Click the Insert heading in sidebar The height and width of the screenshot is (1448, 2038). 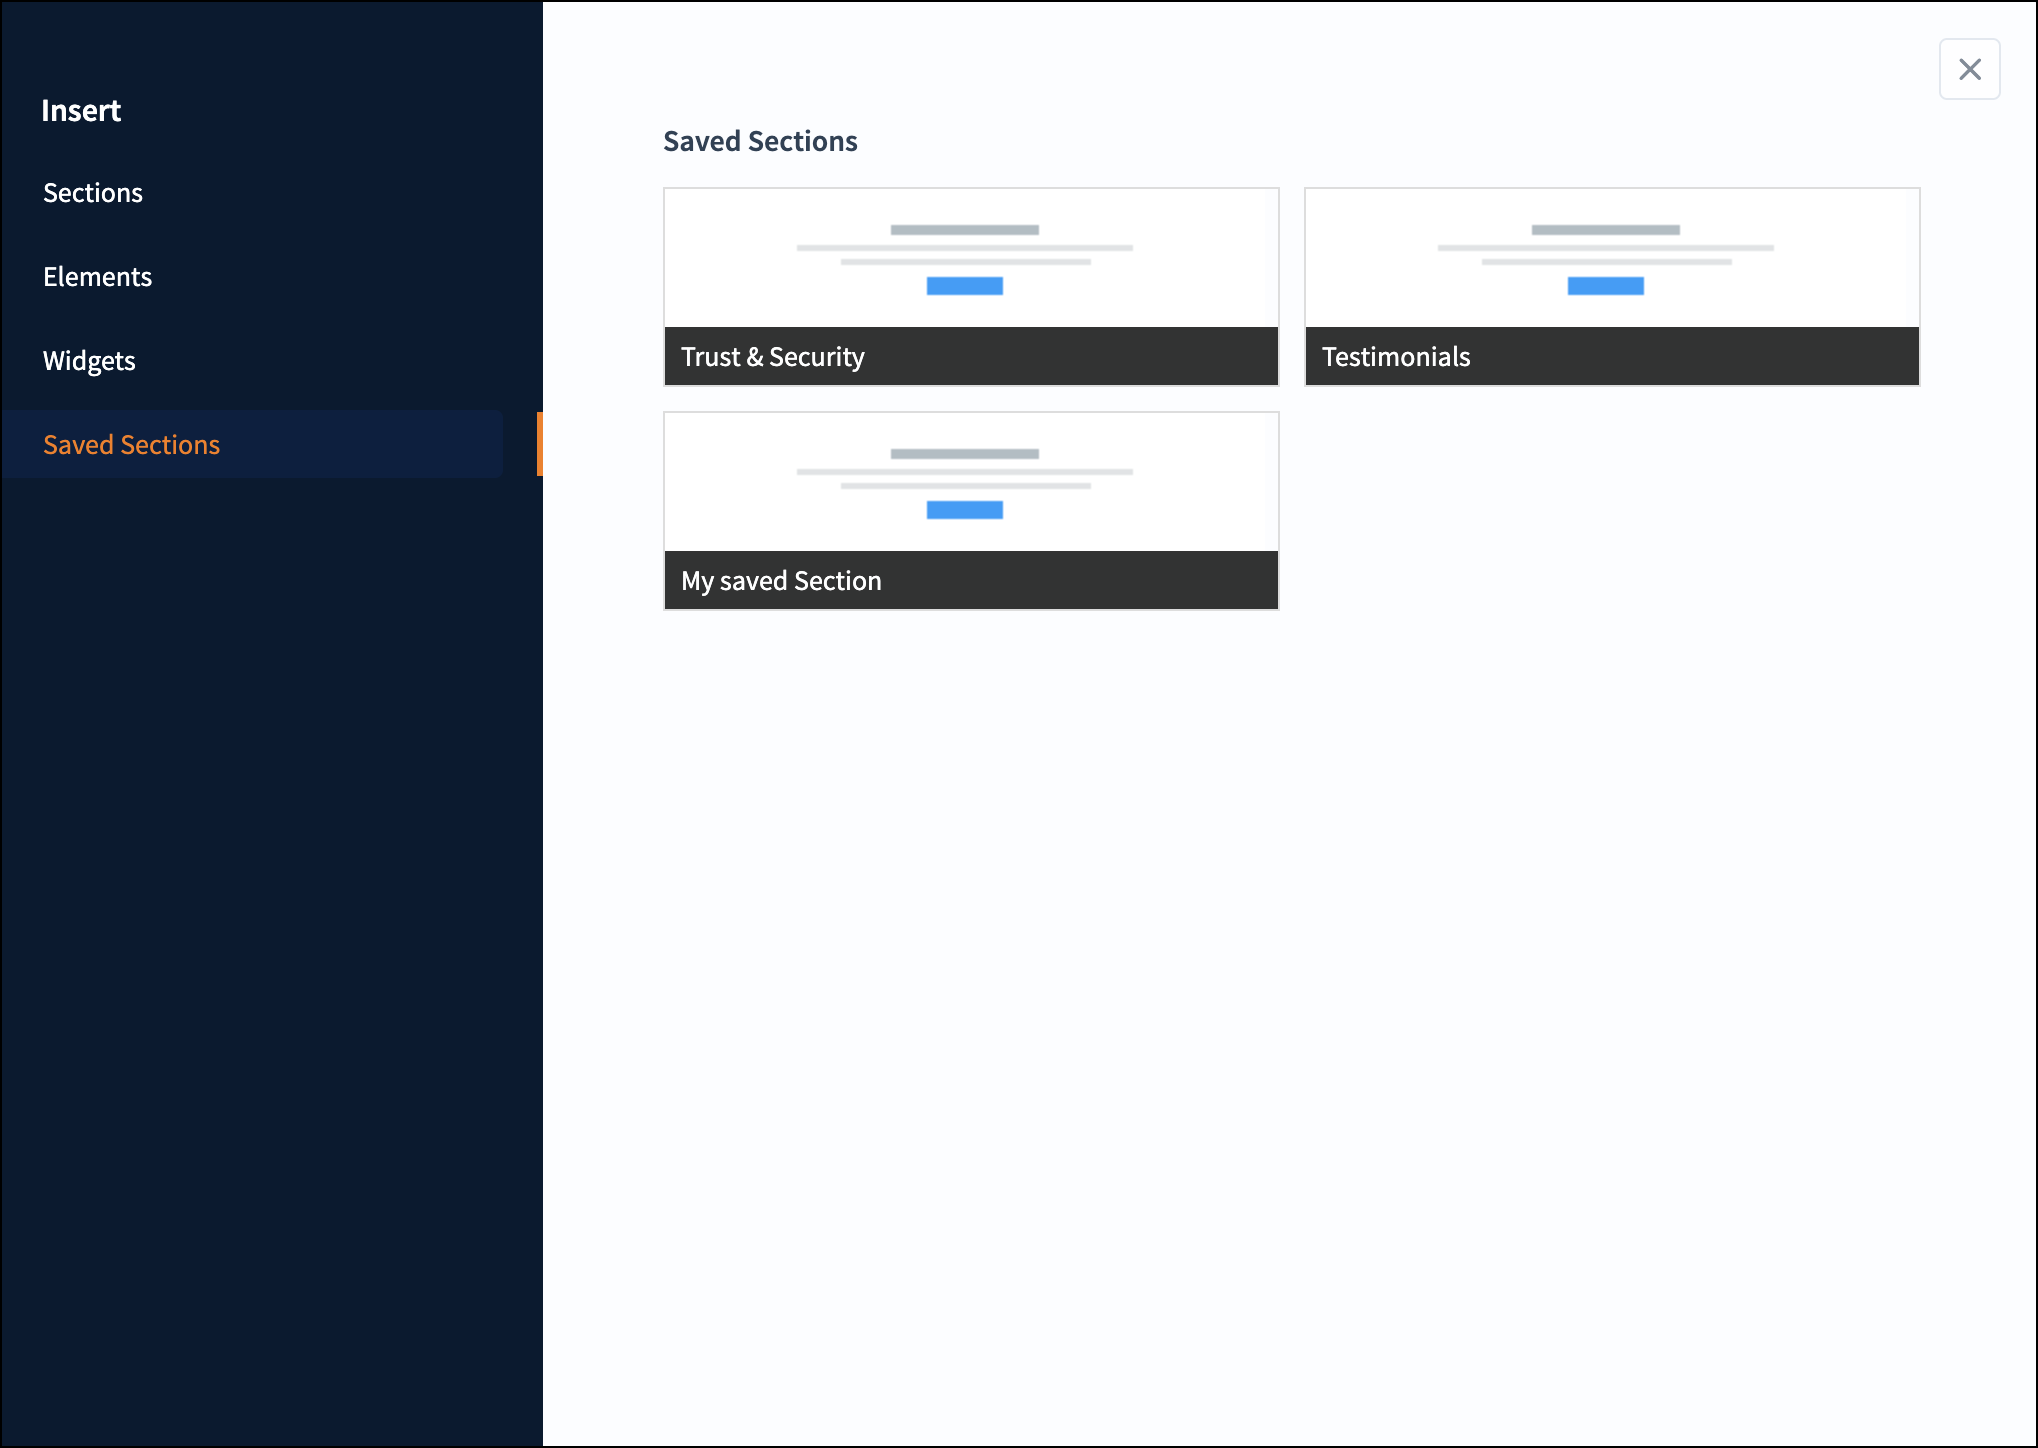pos(81,111)
